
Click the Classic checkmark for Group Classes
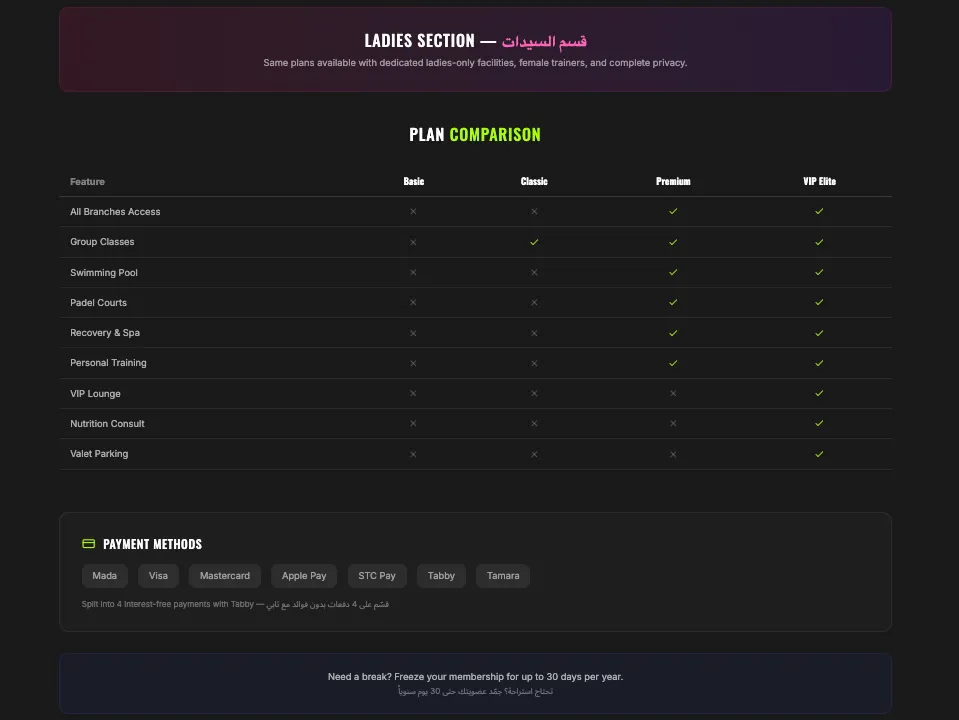point(534,242)
